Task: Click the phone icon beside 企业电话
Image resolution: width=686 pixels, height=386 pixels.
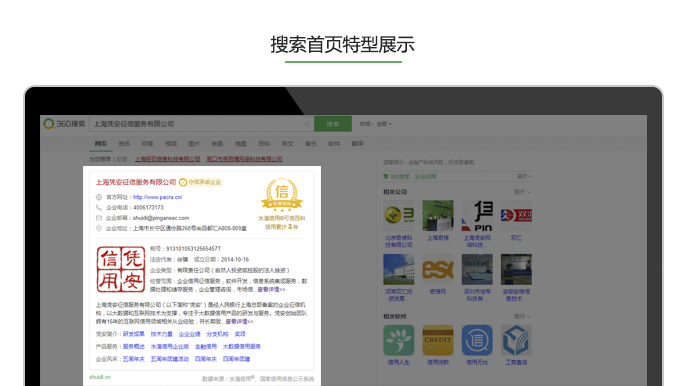Action: [99, 207]
